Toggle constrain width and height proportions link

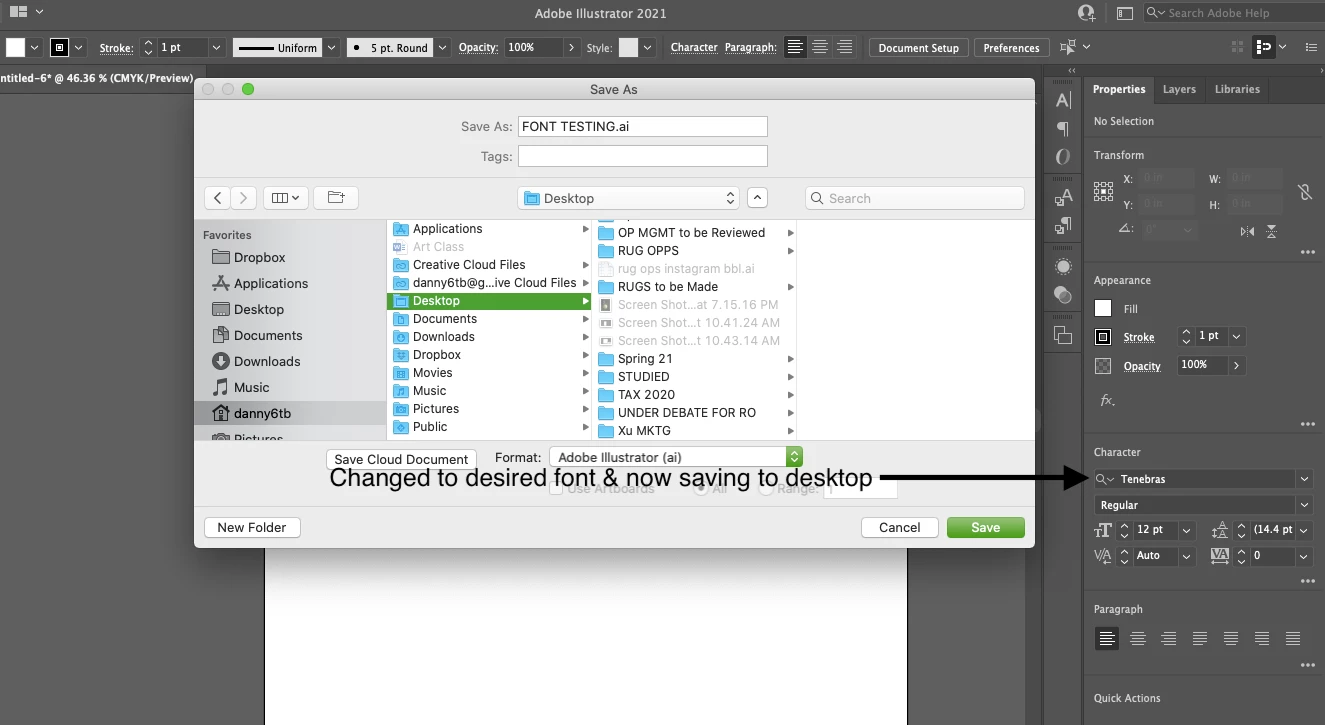tap(1304, 192)
